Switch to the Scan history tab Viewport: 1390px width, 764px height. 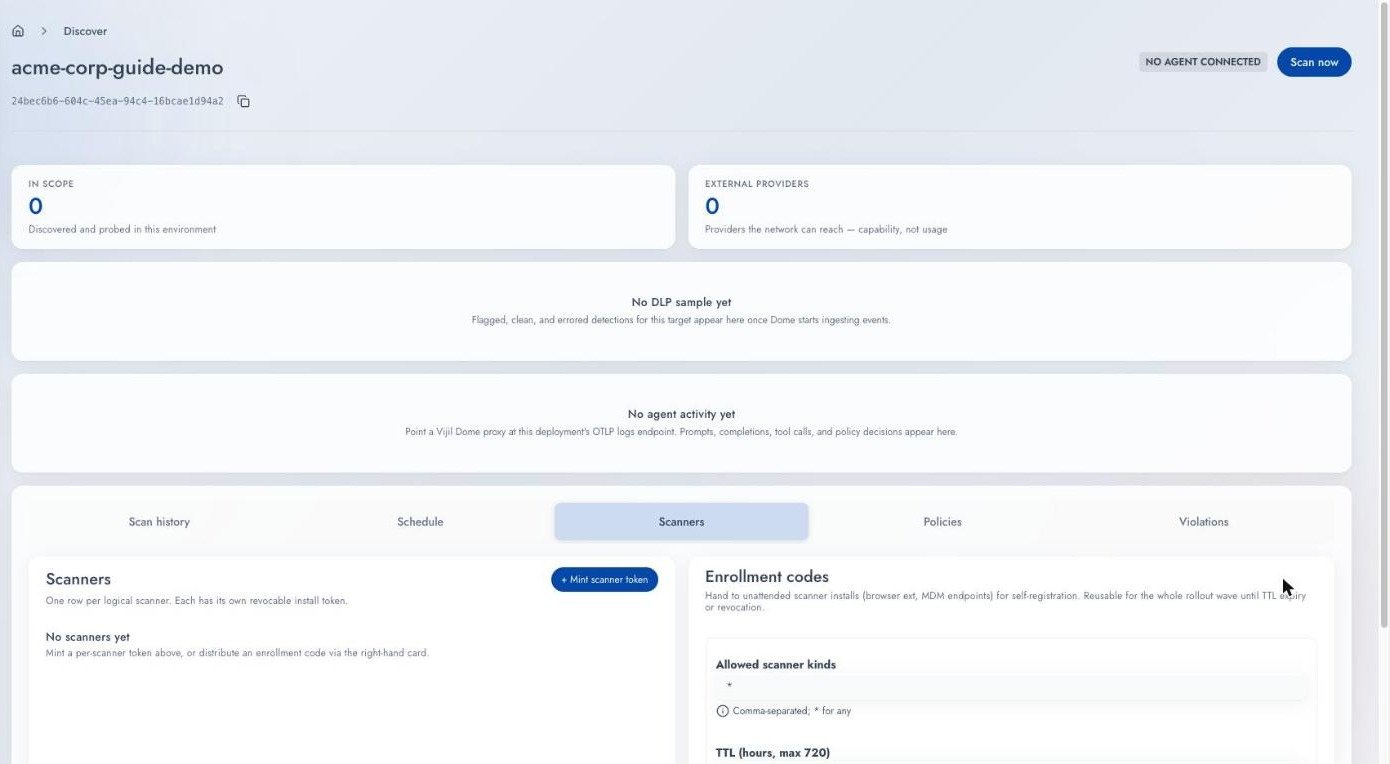[159, 521]
